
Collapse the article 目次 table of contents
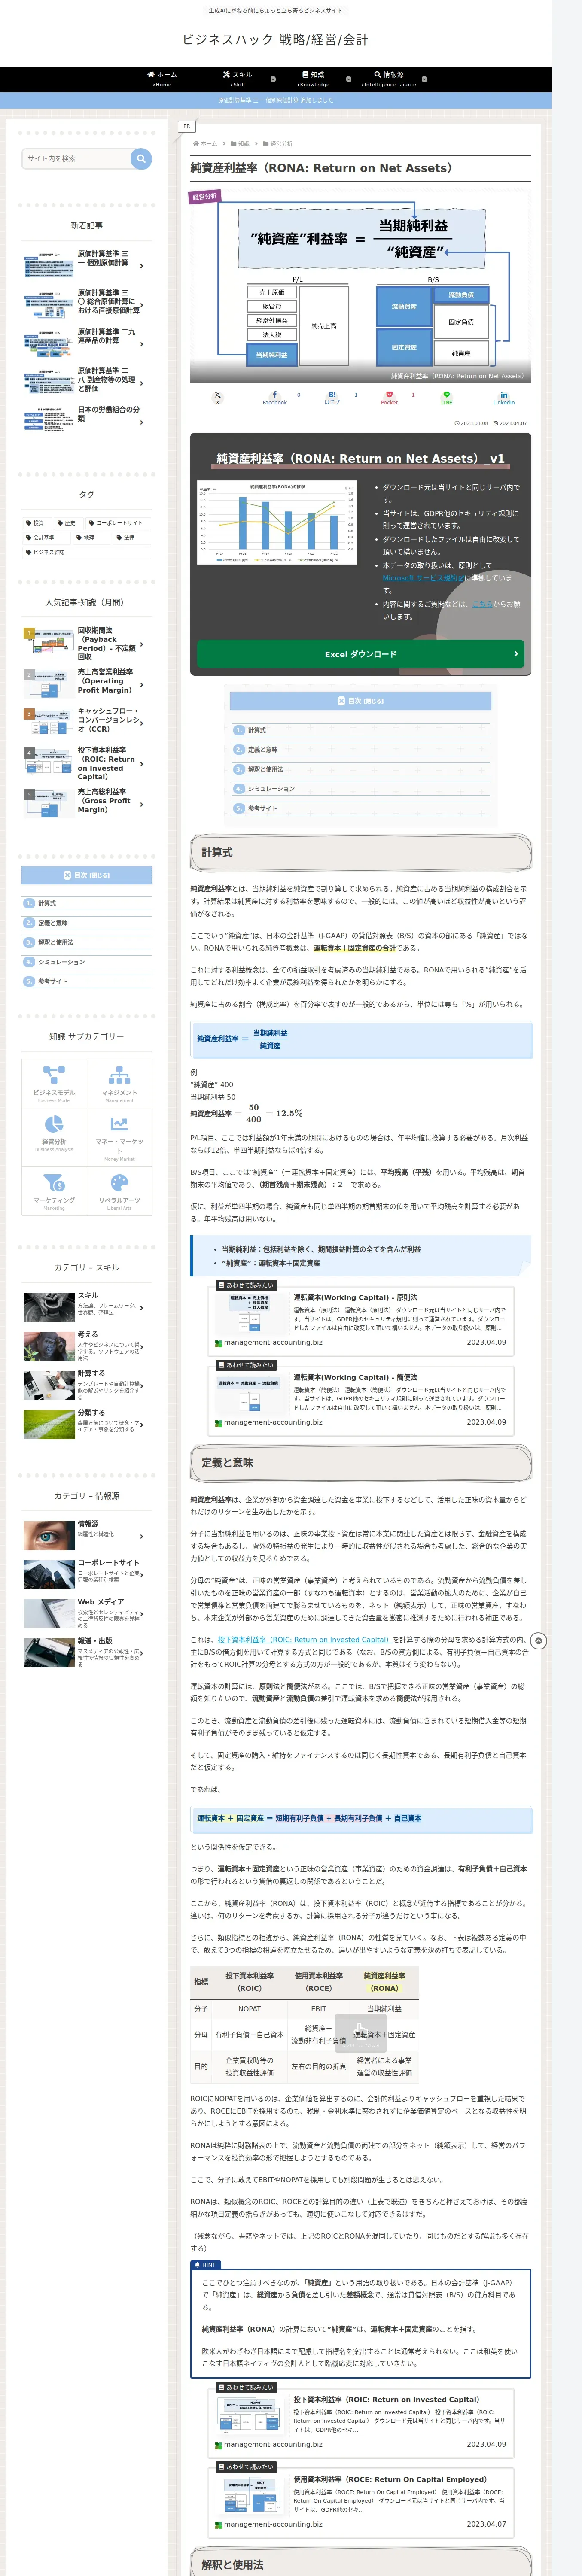point(360,701)
